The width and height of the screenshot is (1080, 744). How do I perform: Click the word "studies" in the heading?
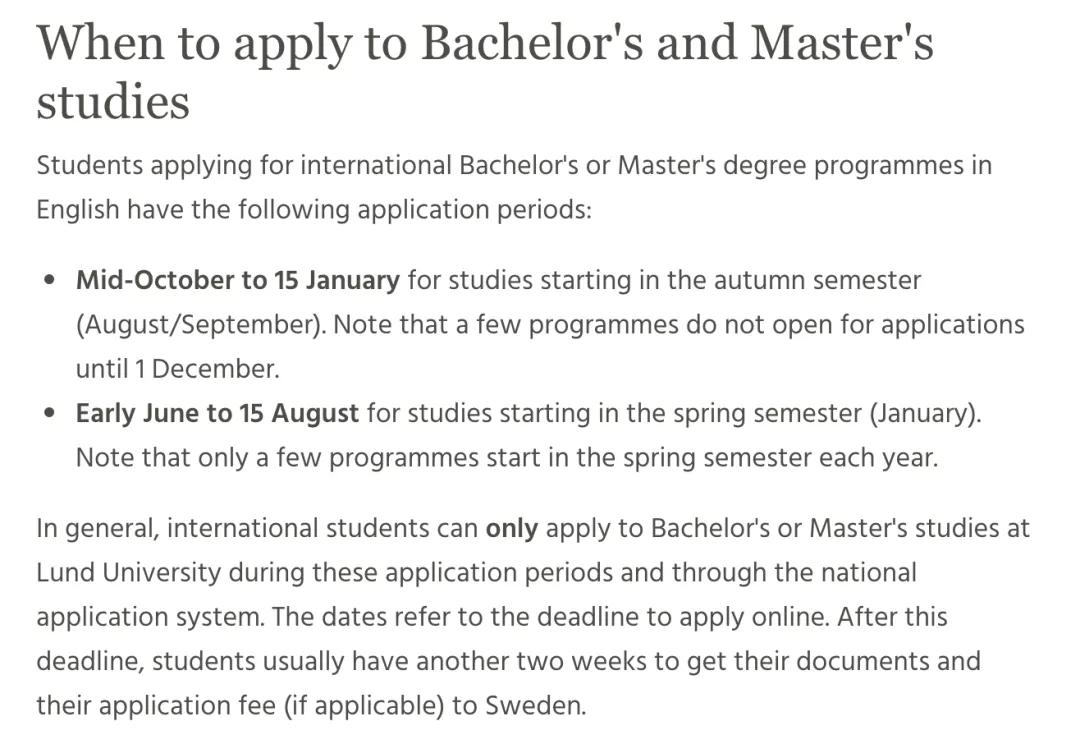[112, 102]
